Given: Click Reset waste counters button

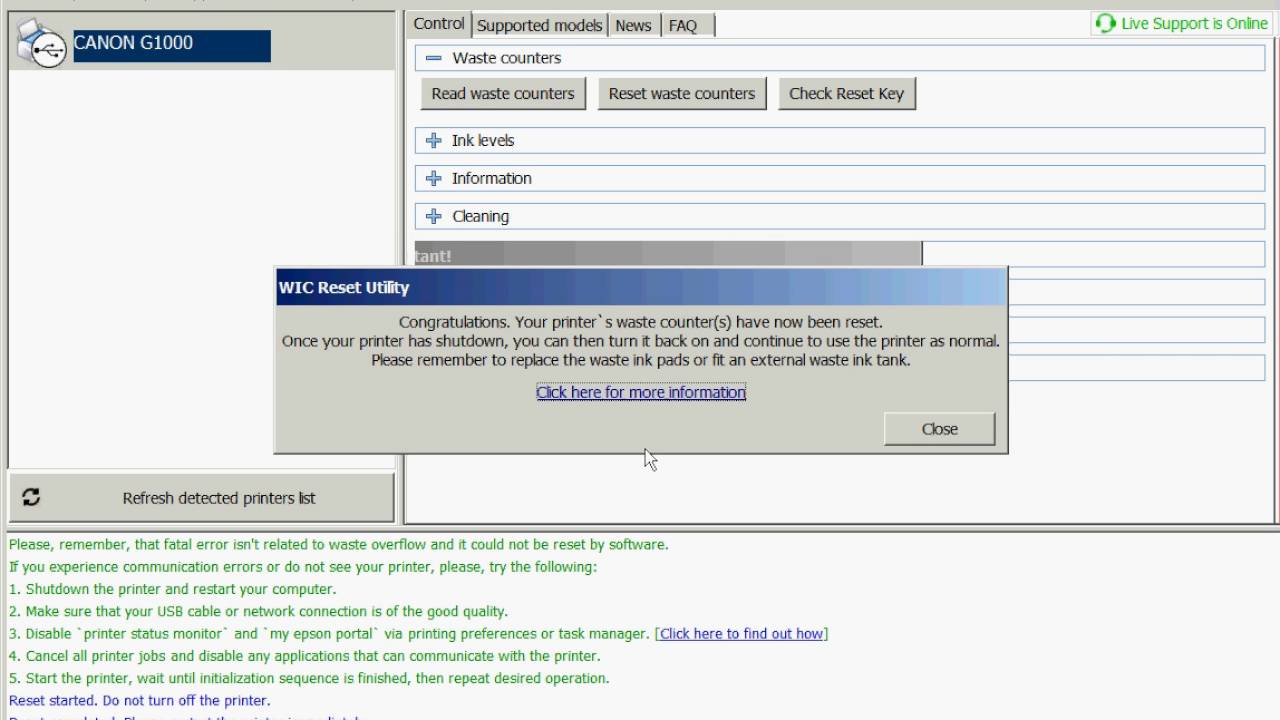Looking at the screenshot, I should (682, 93).
